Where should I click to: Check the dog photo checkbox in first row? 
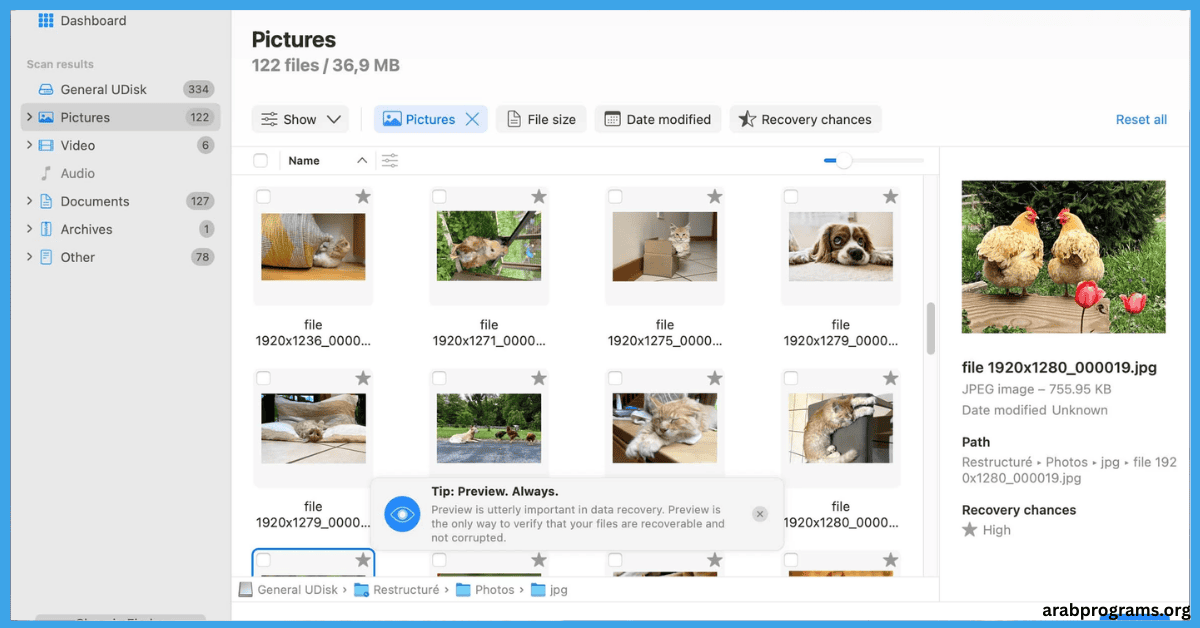point(791,197)
